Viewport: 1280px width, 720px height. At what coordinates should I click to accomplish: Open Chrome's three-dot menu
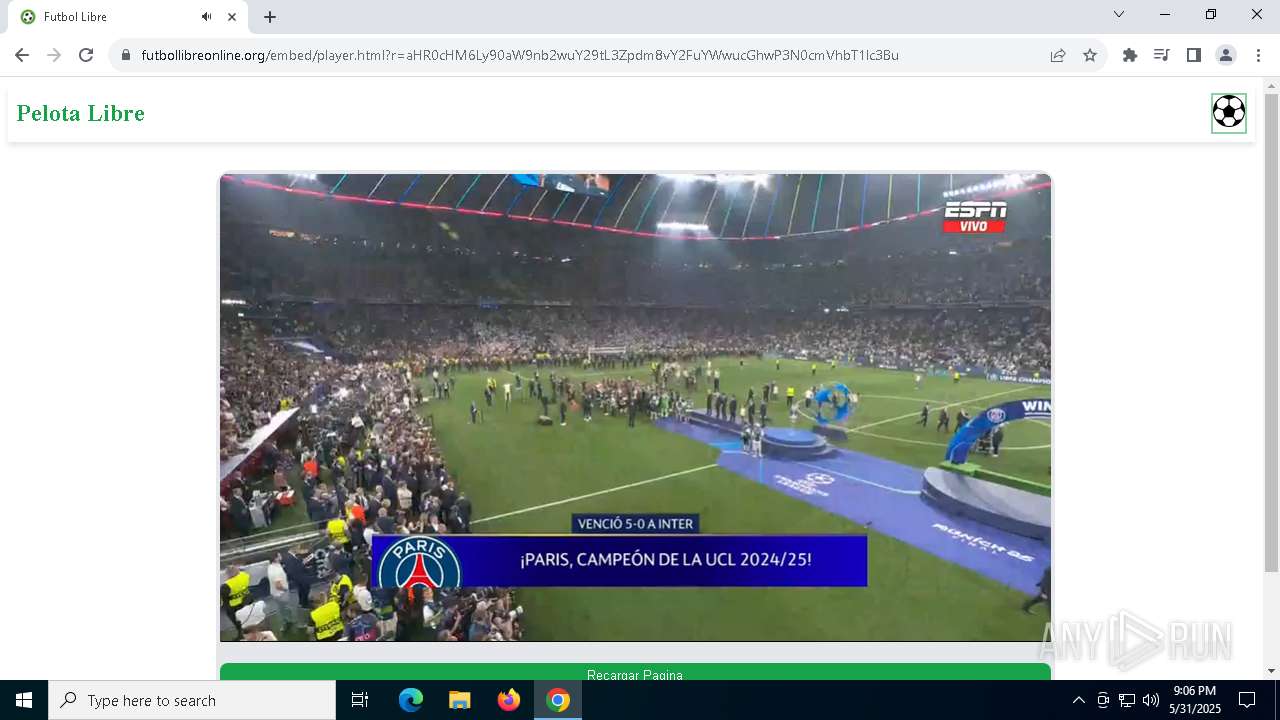pos(1258,55)
